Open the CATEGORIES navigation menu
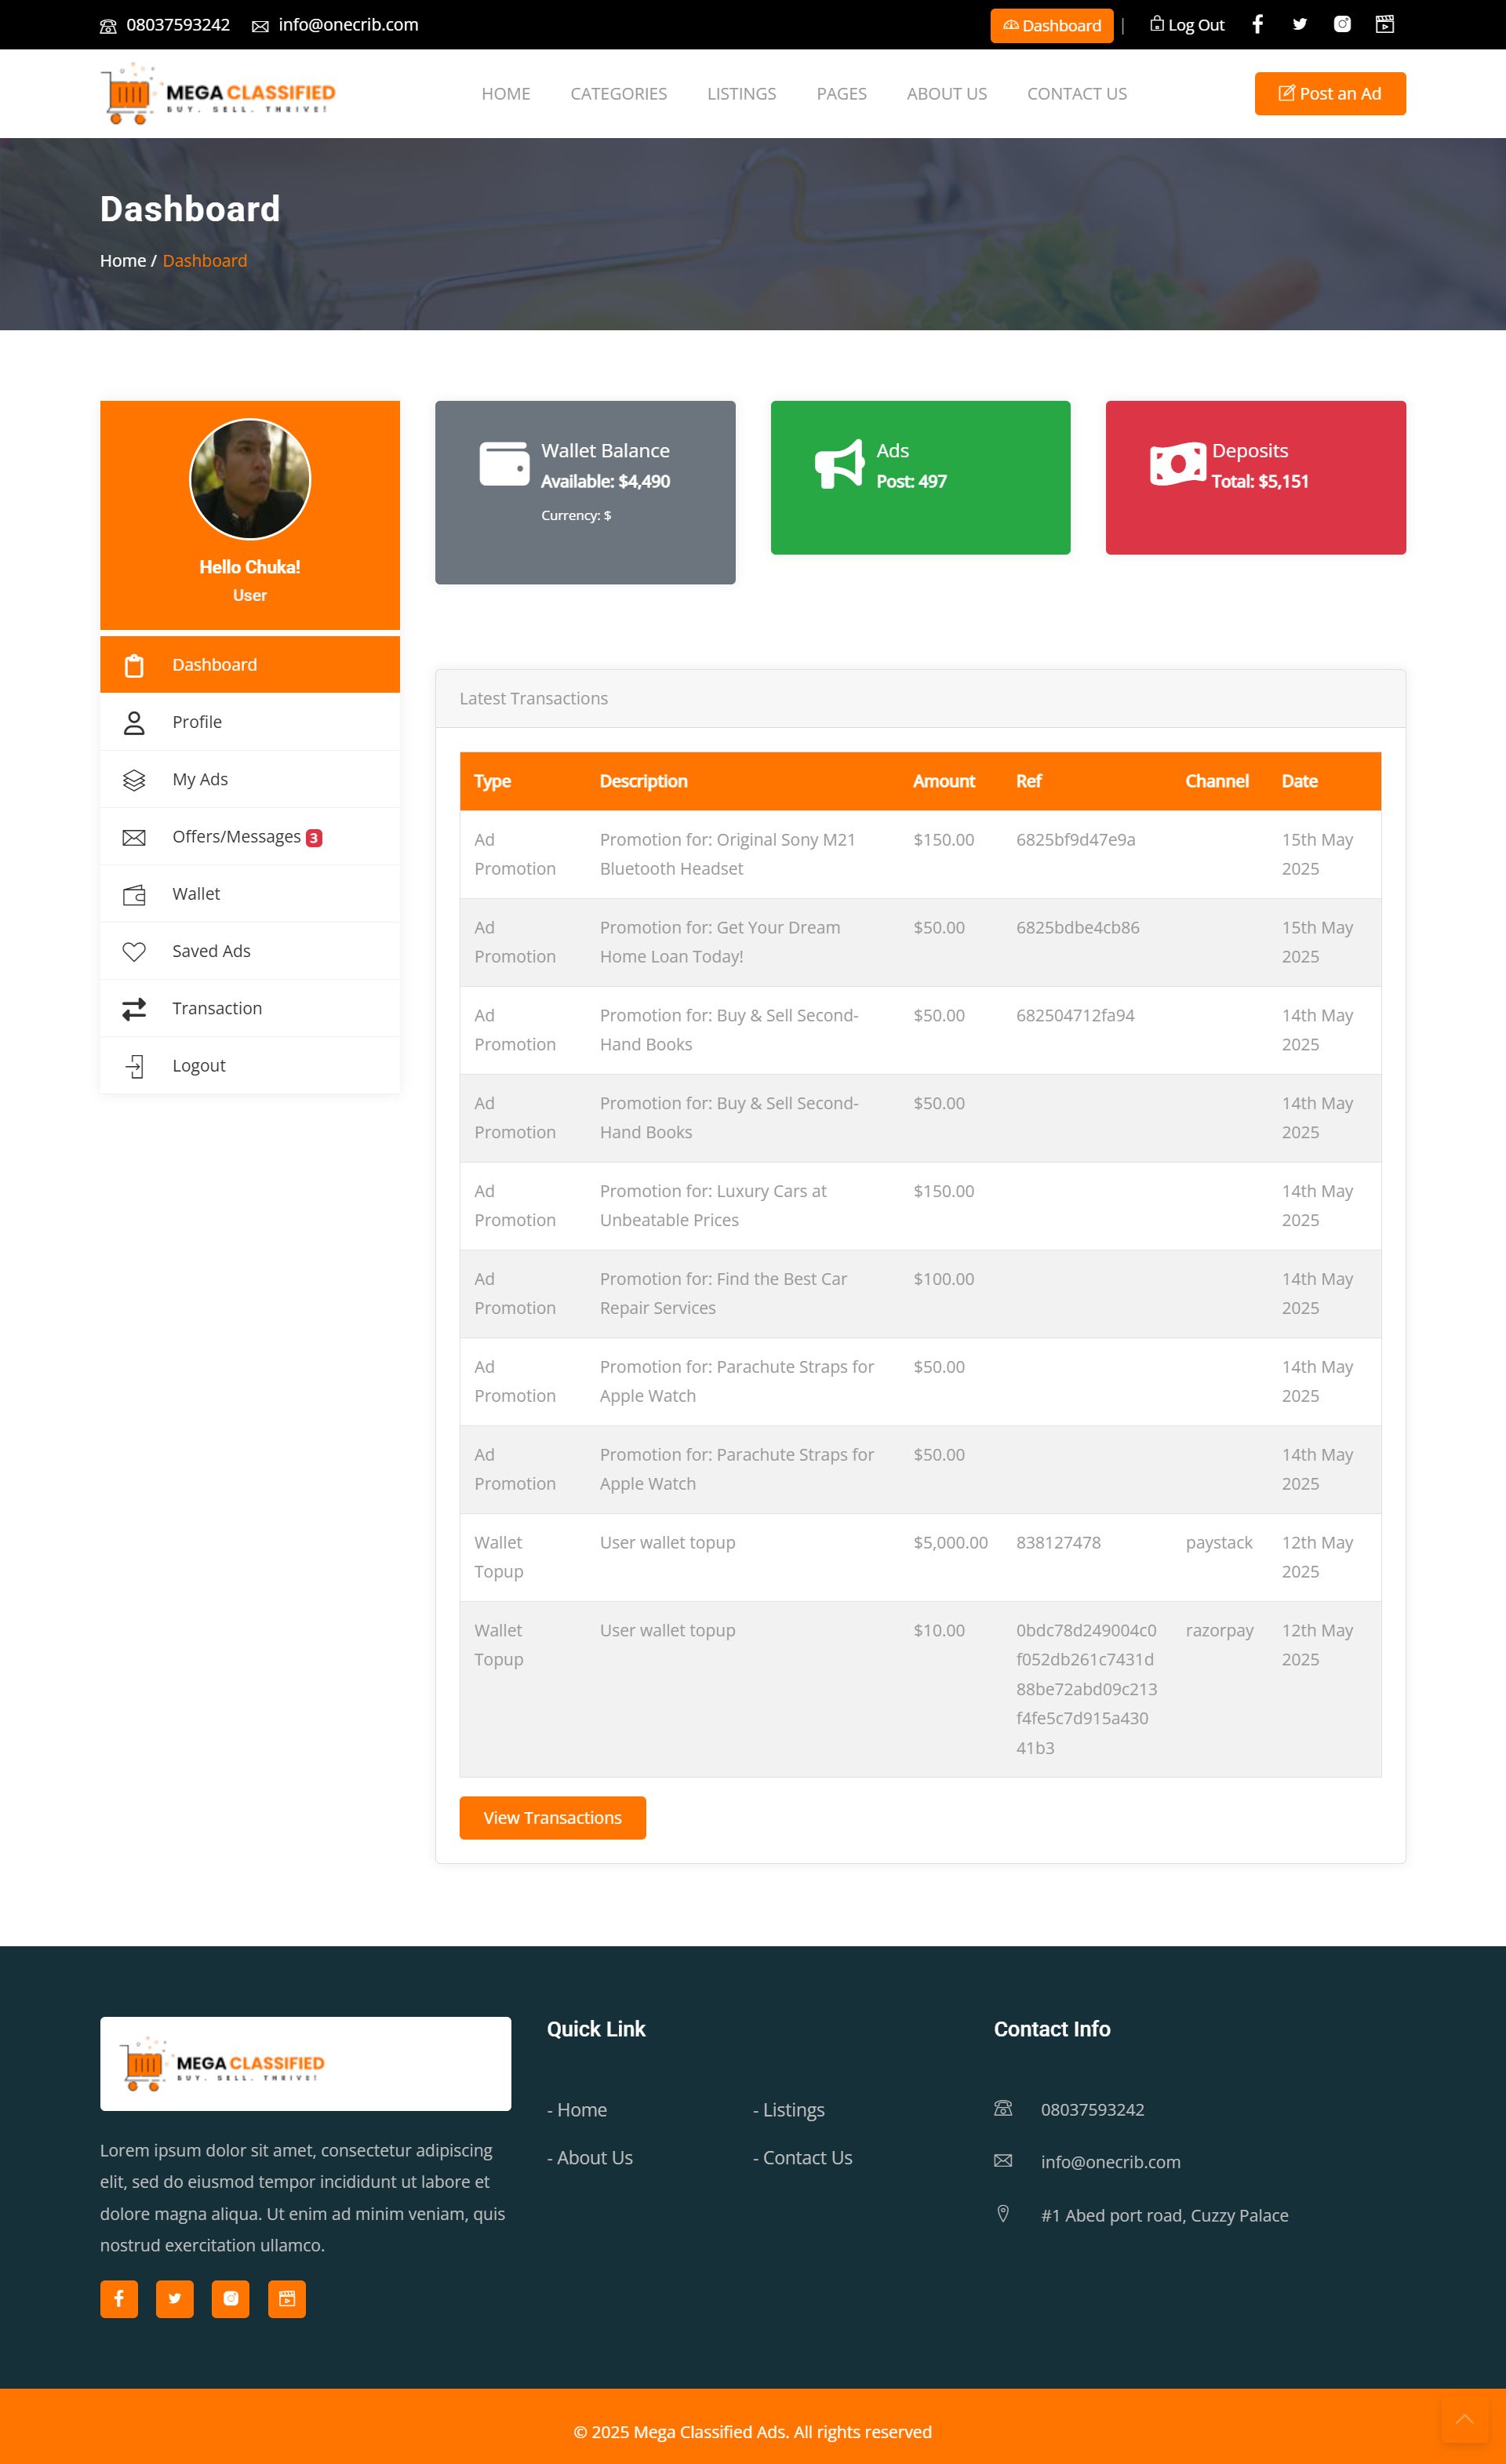This screenshot has height=2464, width=1506. click(618, 94)
